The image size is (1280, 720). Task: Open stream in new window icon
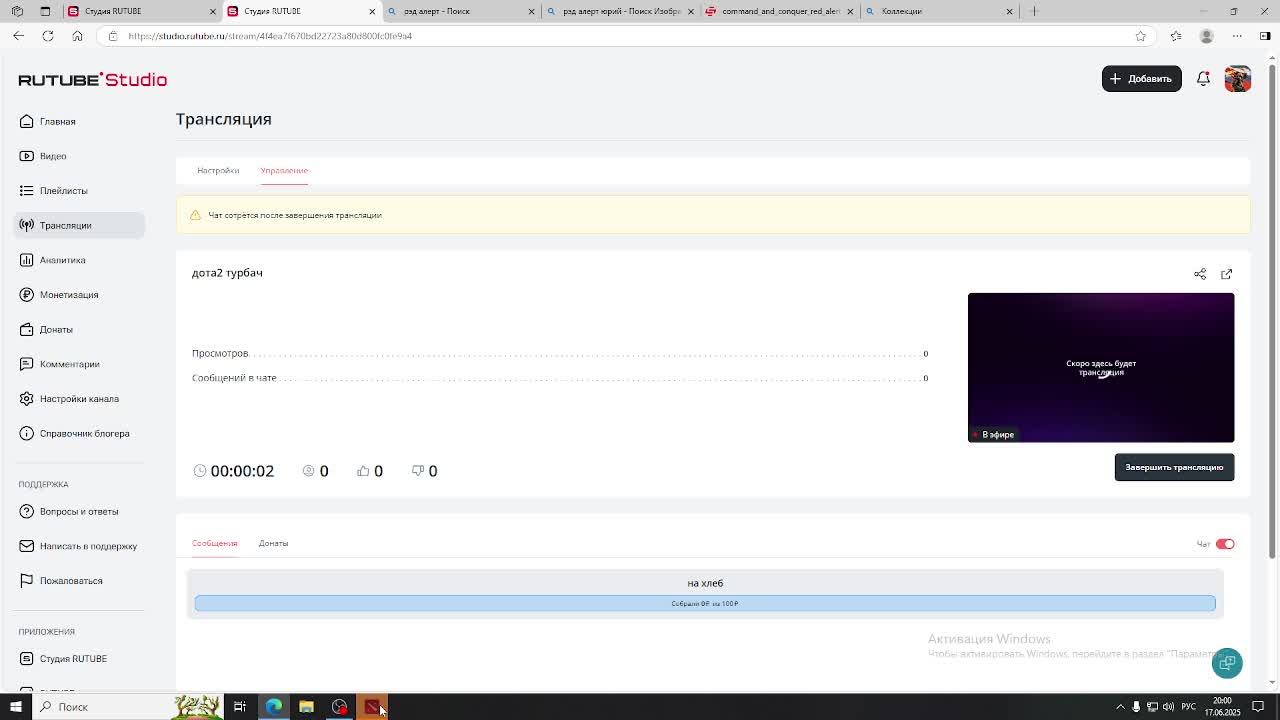coord(1226,274)
